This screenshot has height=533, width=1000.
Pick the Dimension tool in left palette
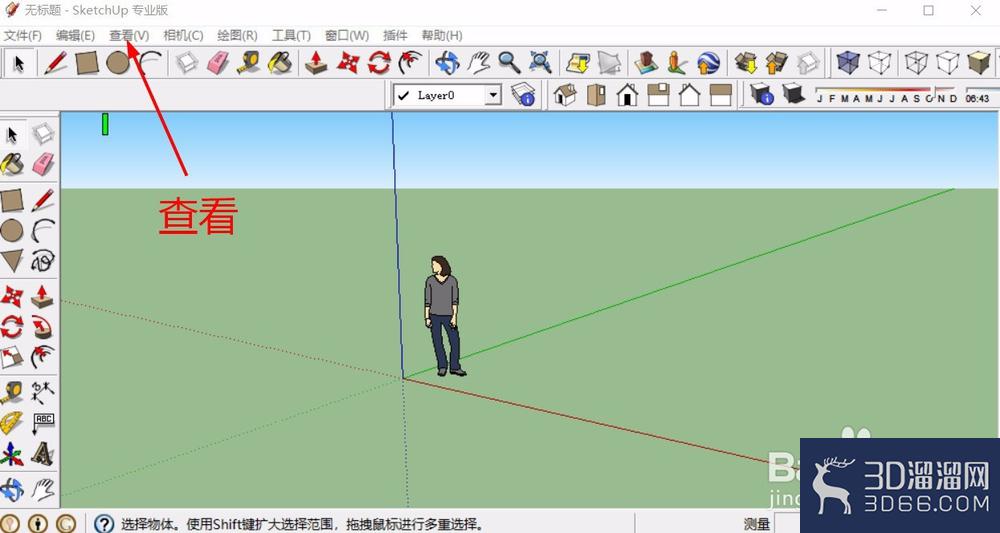pyautogui.click(x=43, y=393)
